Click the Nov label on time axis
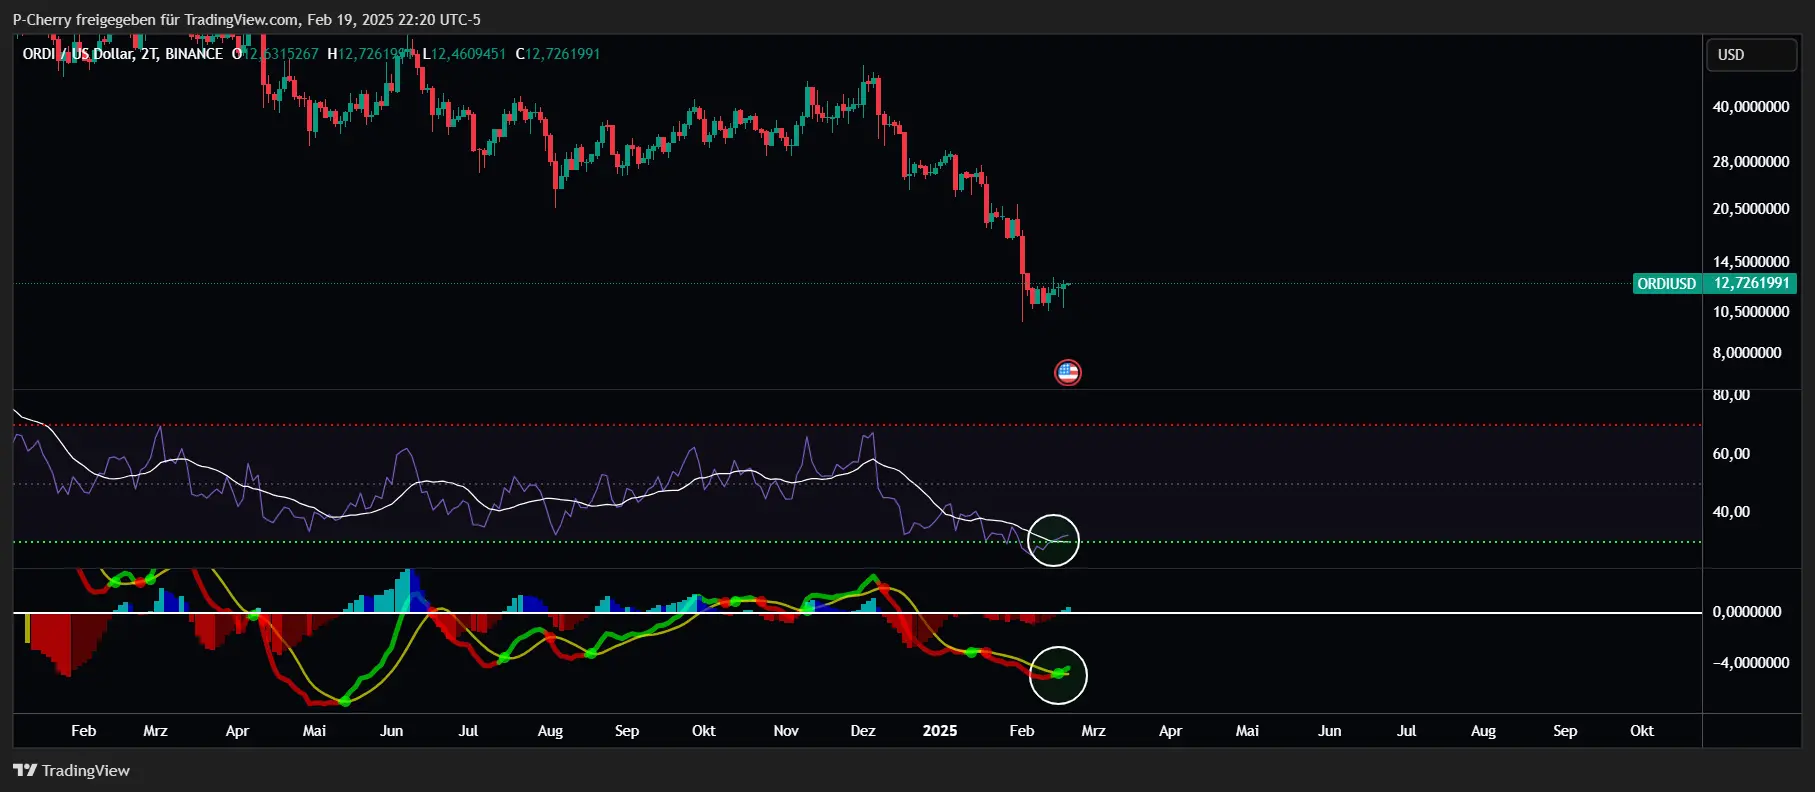This screenshot has width=1815, height=792. 786,731
